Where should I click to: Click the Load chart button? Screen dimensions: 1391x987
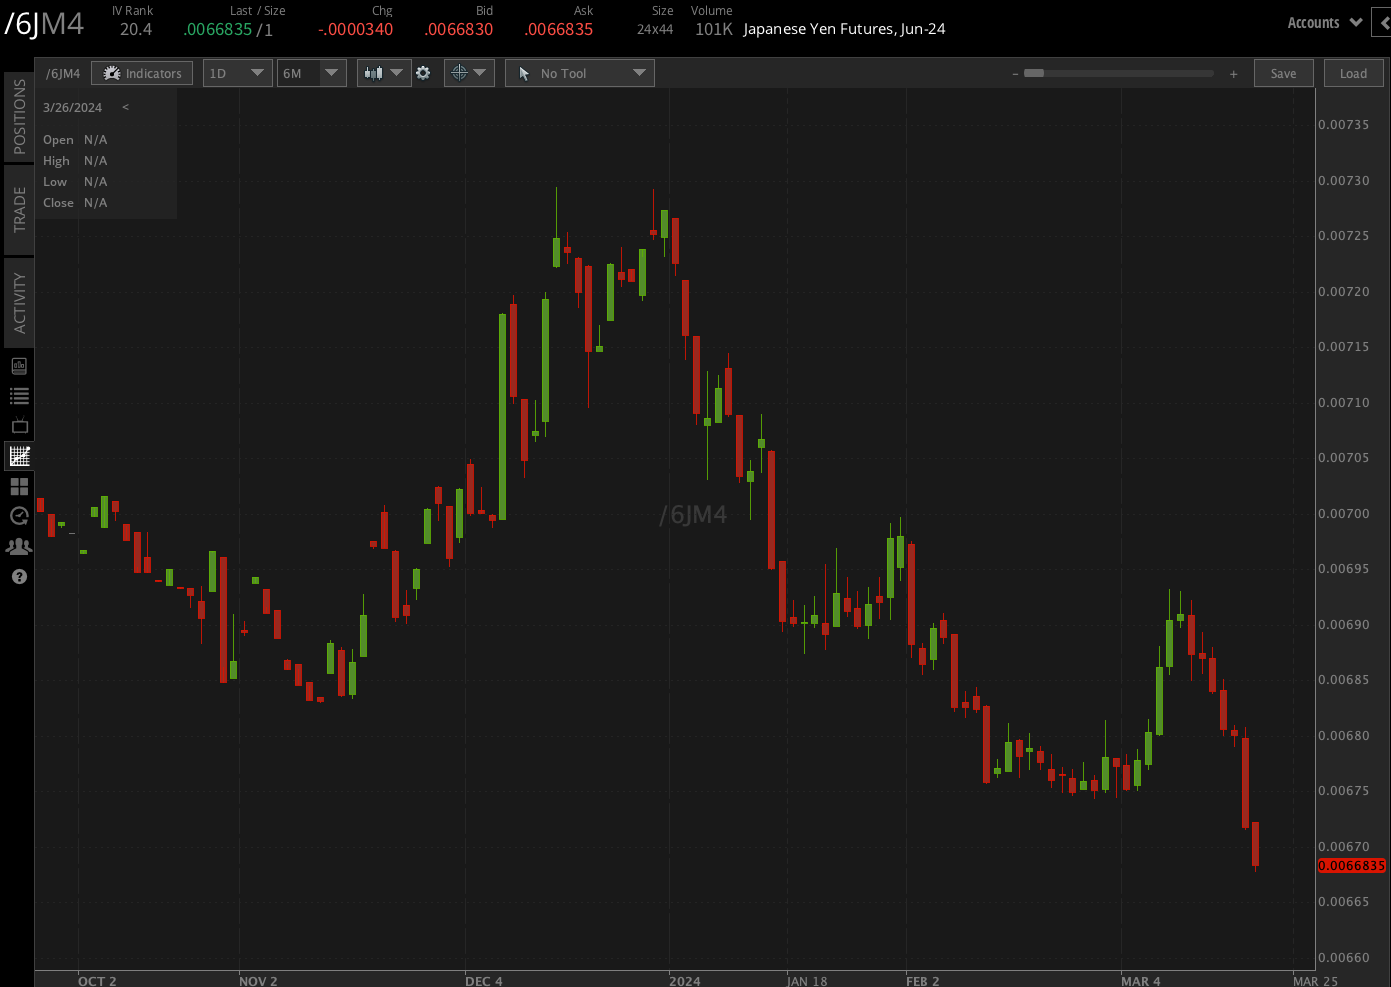[x=1354, y=73]
